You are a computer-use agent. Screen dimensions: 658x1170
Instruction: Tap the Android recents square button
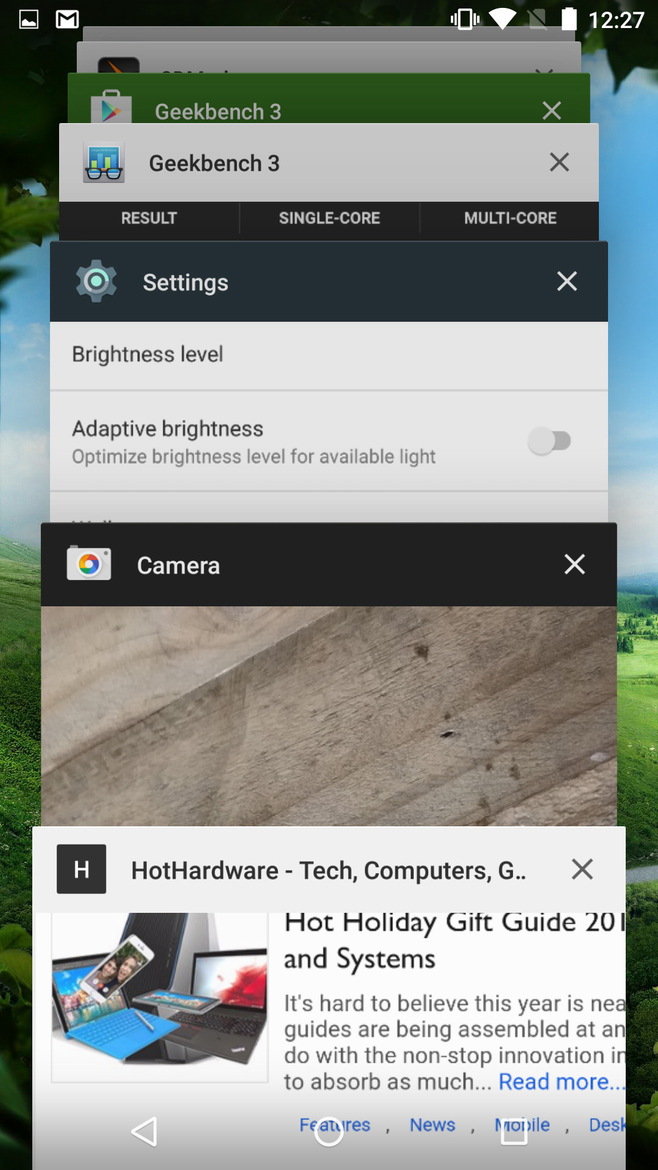(513, 1131)
